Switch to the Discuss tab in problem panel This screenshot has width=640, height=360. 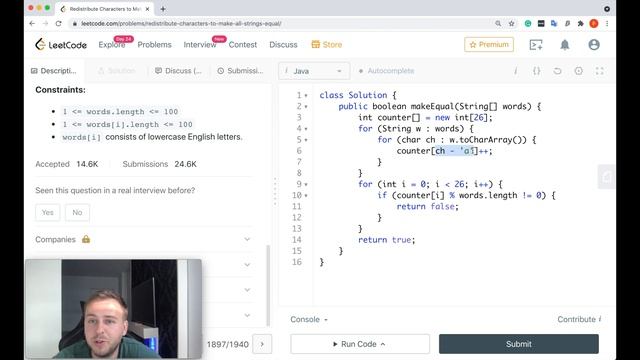178,71
